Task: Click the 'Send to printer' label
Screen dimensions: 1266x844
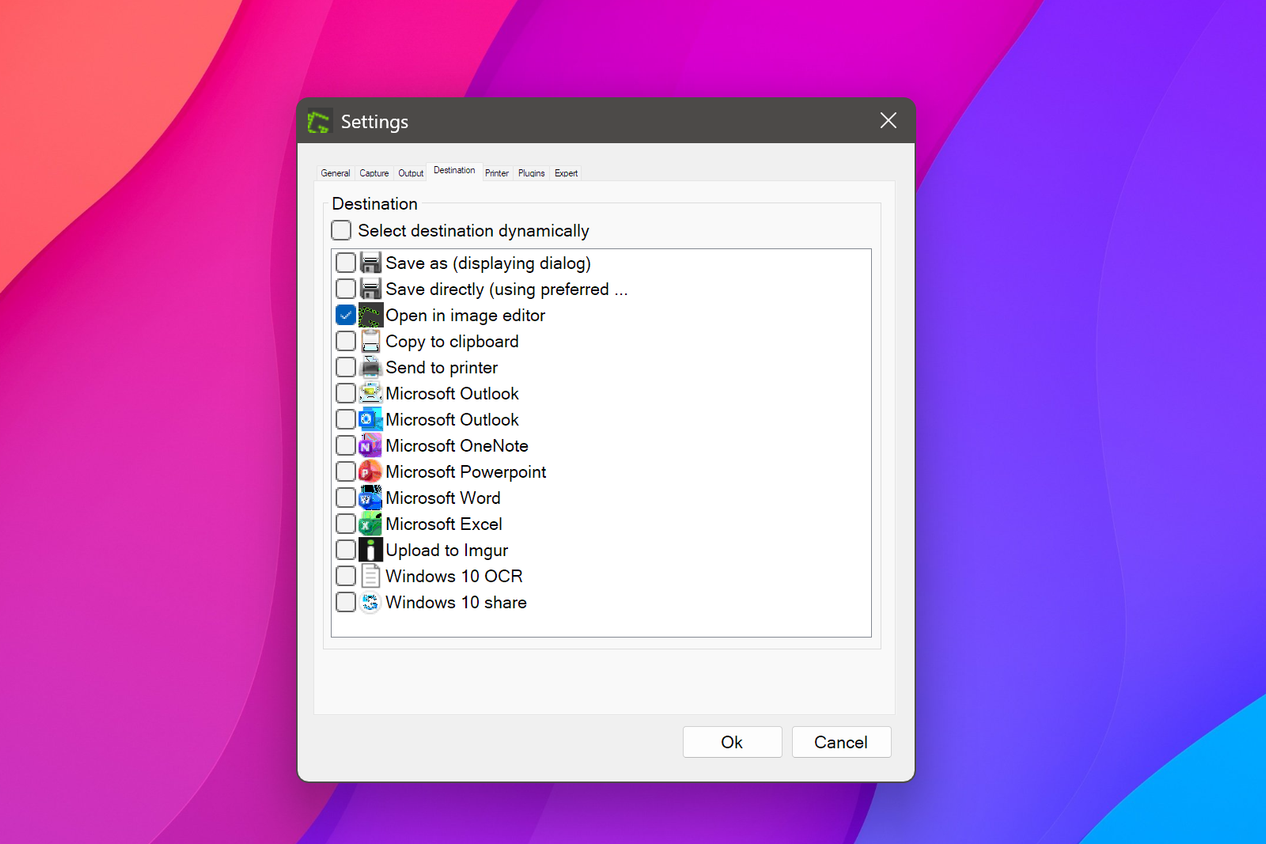Action: click(x=442, y=367)
